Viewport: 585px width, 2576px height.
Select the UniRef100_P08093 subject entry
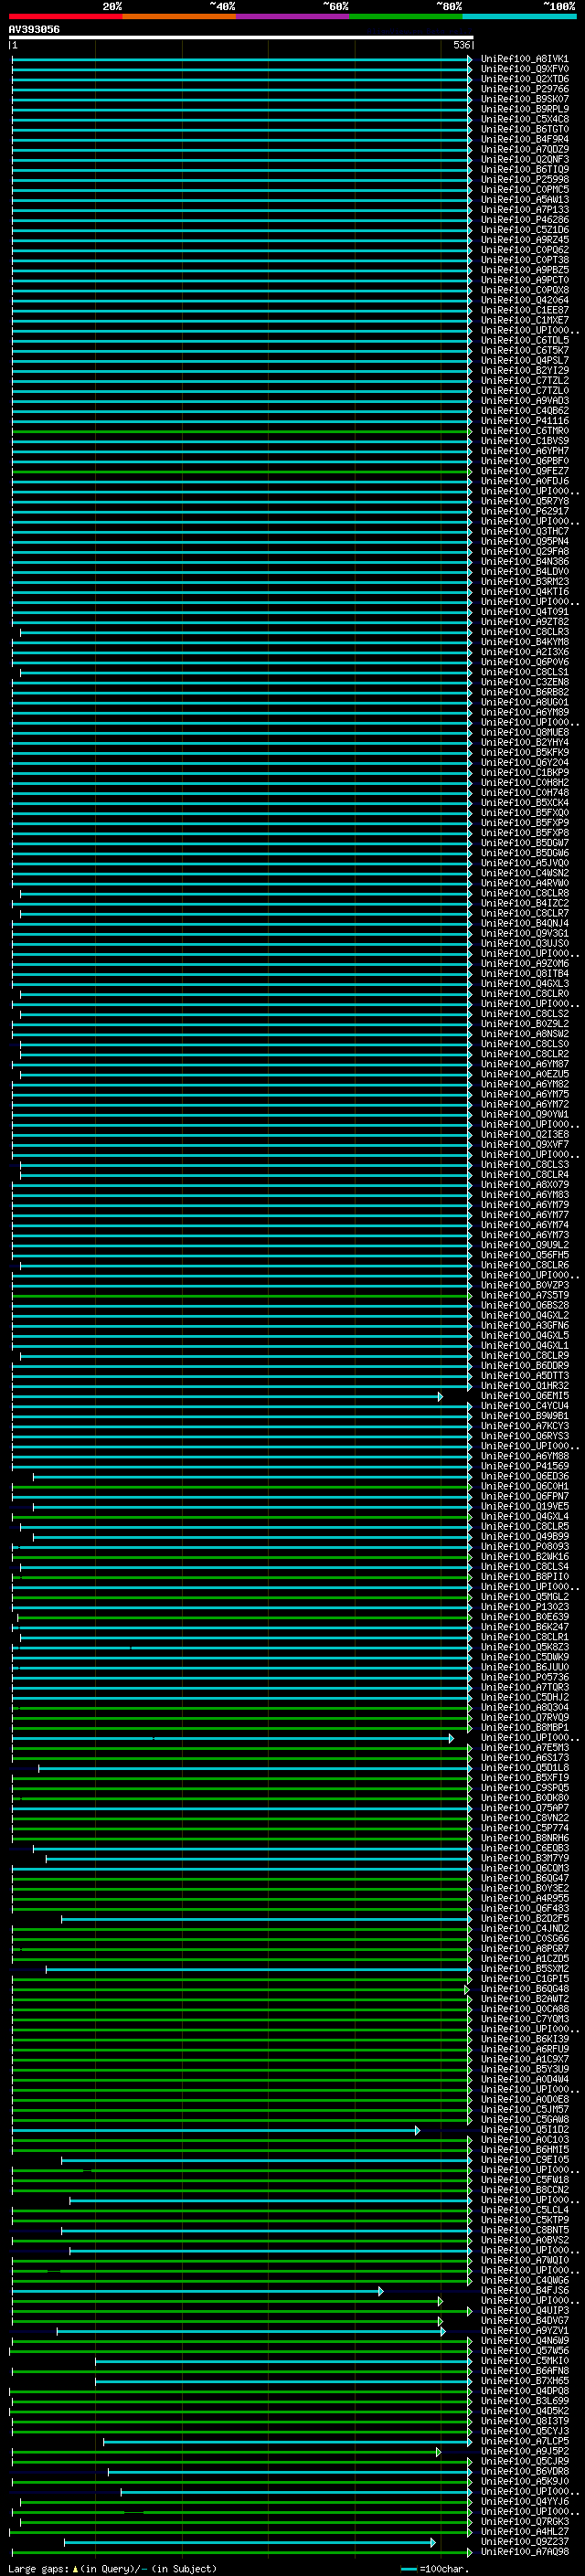tap(524, 1546)
